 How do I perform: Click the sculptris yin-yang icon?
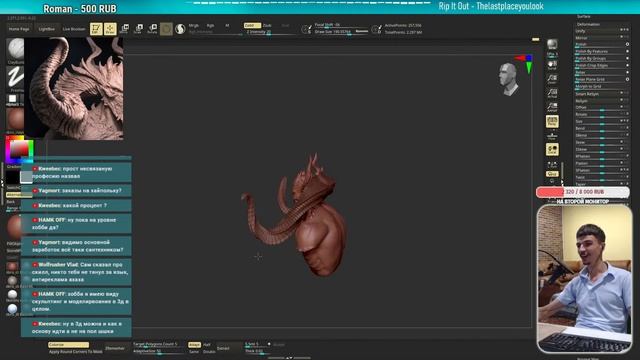click(x=180, y=29)
